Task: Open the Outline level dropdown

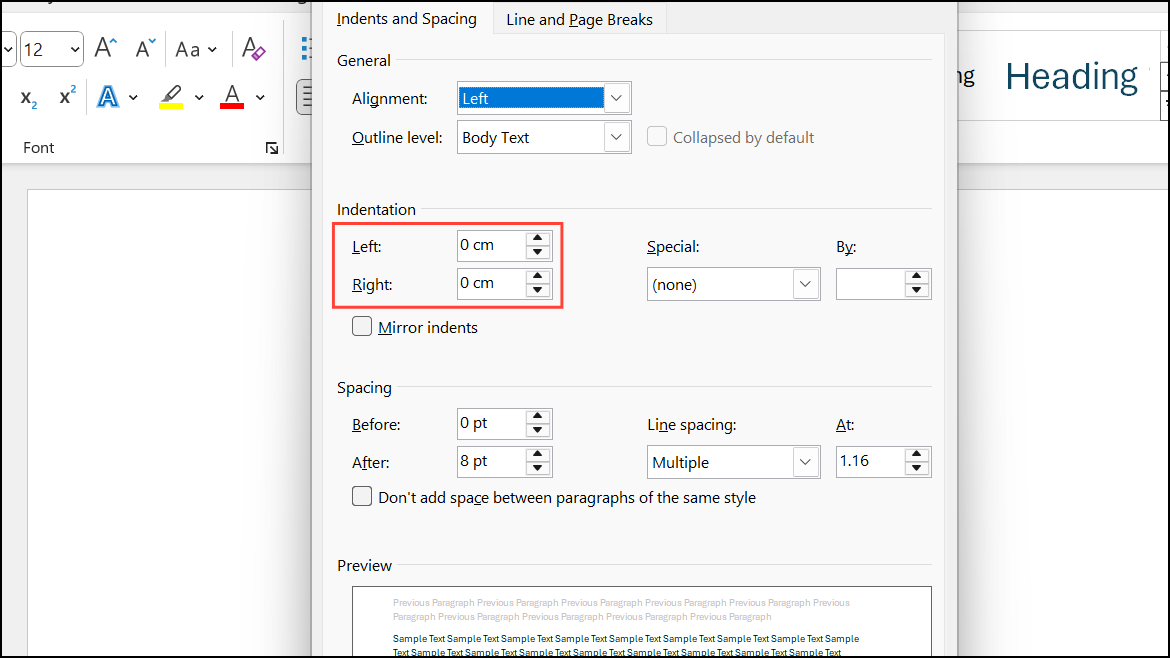Action: pos(617,137)
